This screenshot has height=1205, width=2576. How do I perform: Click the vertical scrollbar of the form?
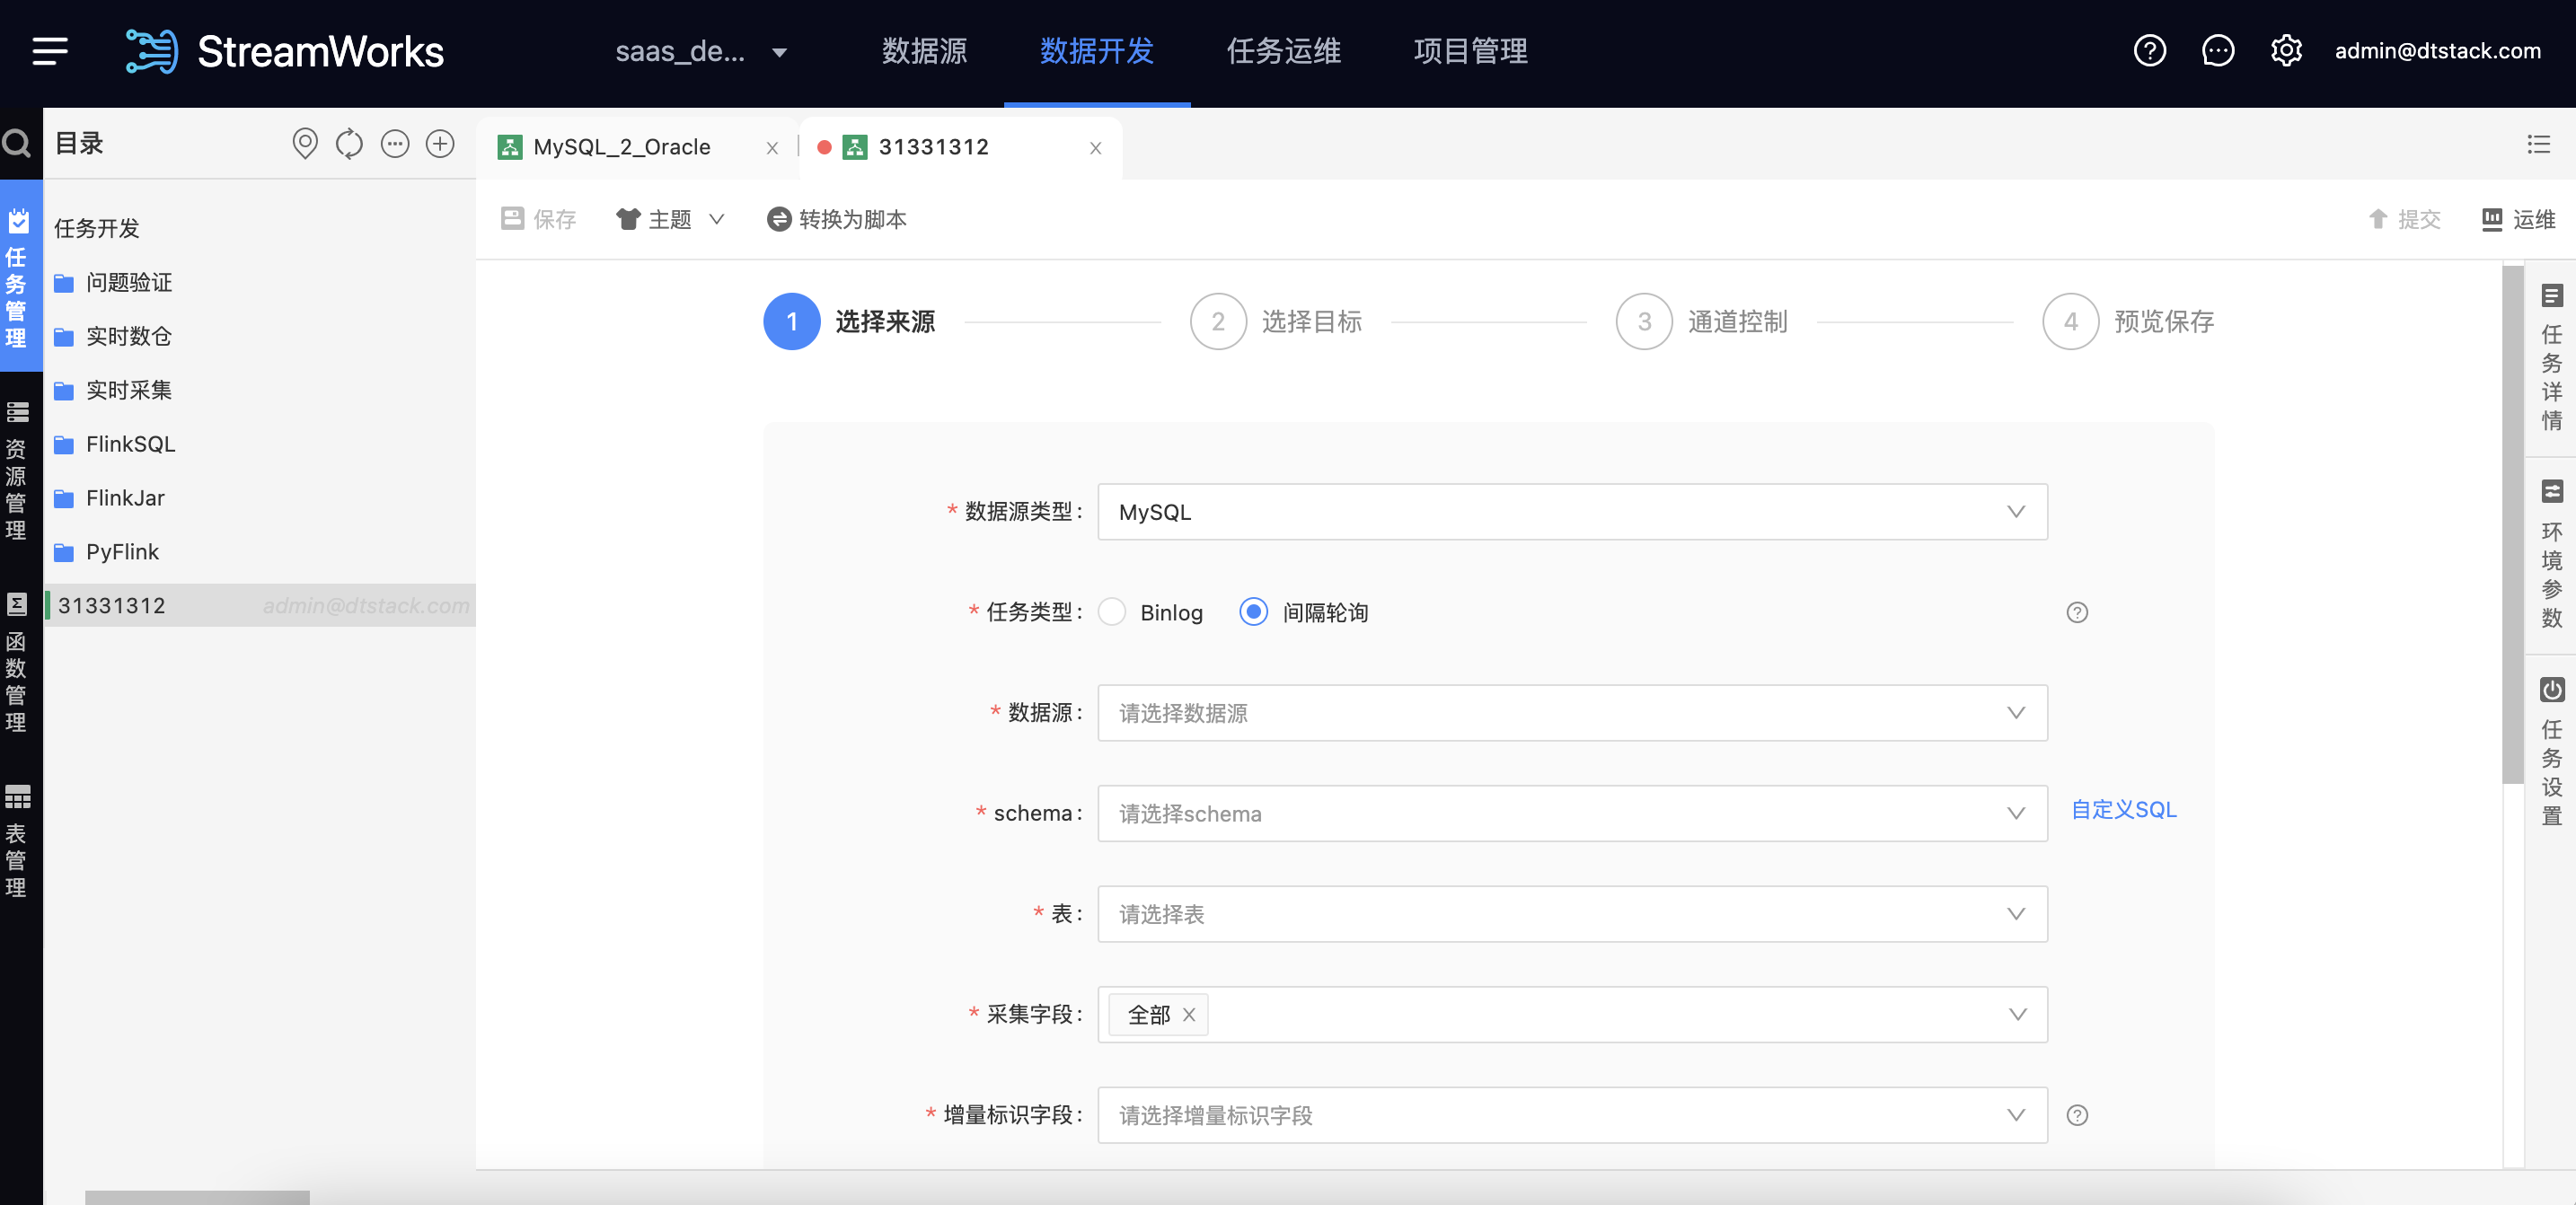click(x=2512, y=525)
